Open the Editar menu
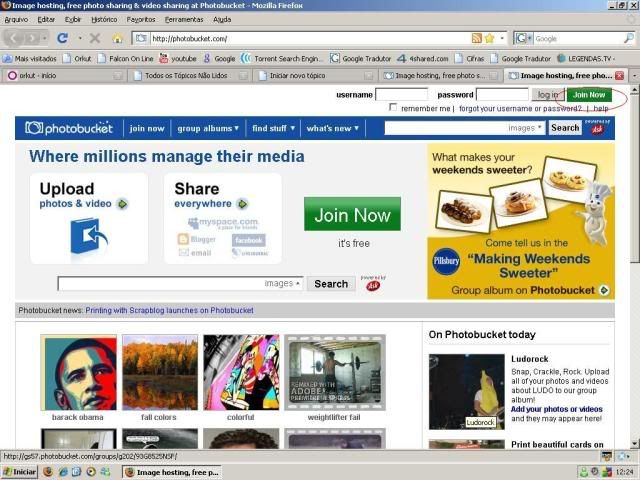The width and height of the screenshot is (640, 480). point(46,19)
